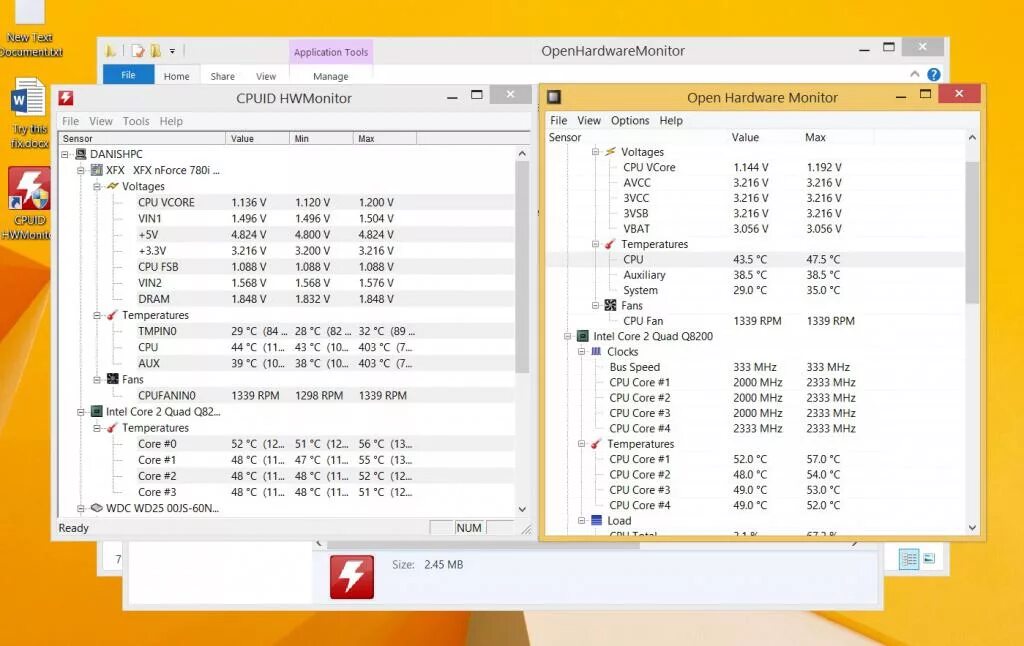Click the Min column header in HWMonitor
This screenshot has width=1024, height=646.
pos(321,138)
